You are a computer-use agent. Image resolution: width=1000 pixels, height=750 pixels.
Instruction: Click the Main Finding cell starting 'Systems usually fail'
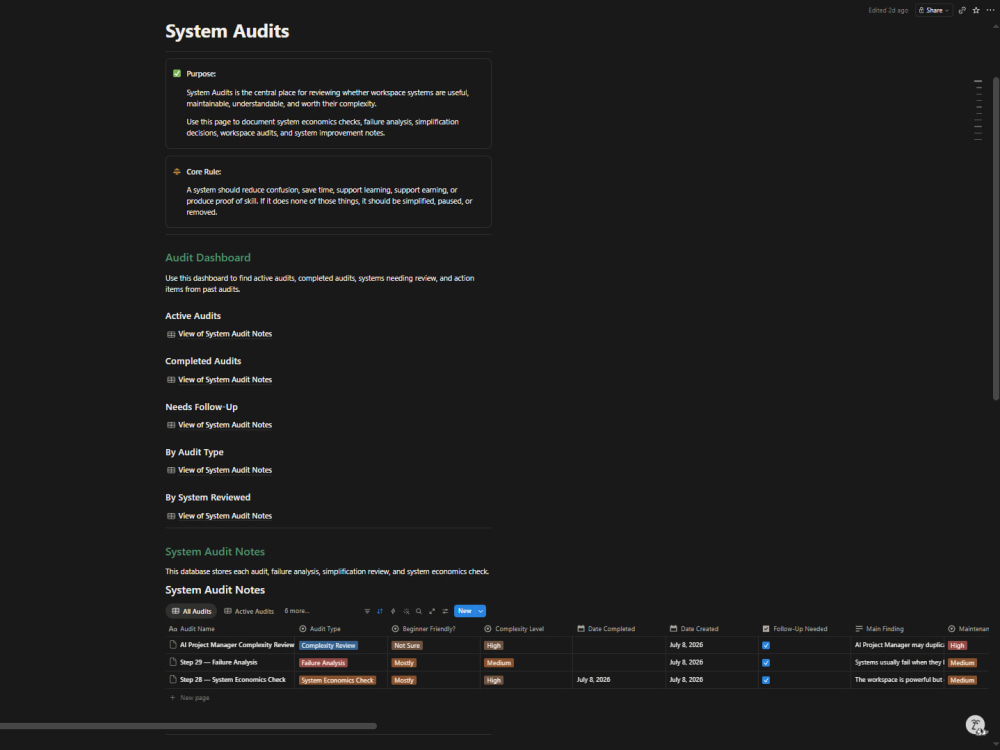(897, 663)
